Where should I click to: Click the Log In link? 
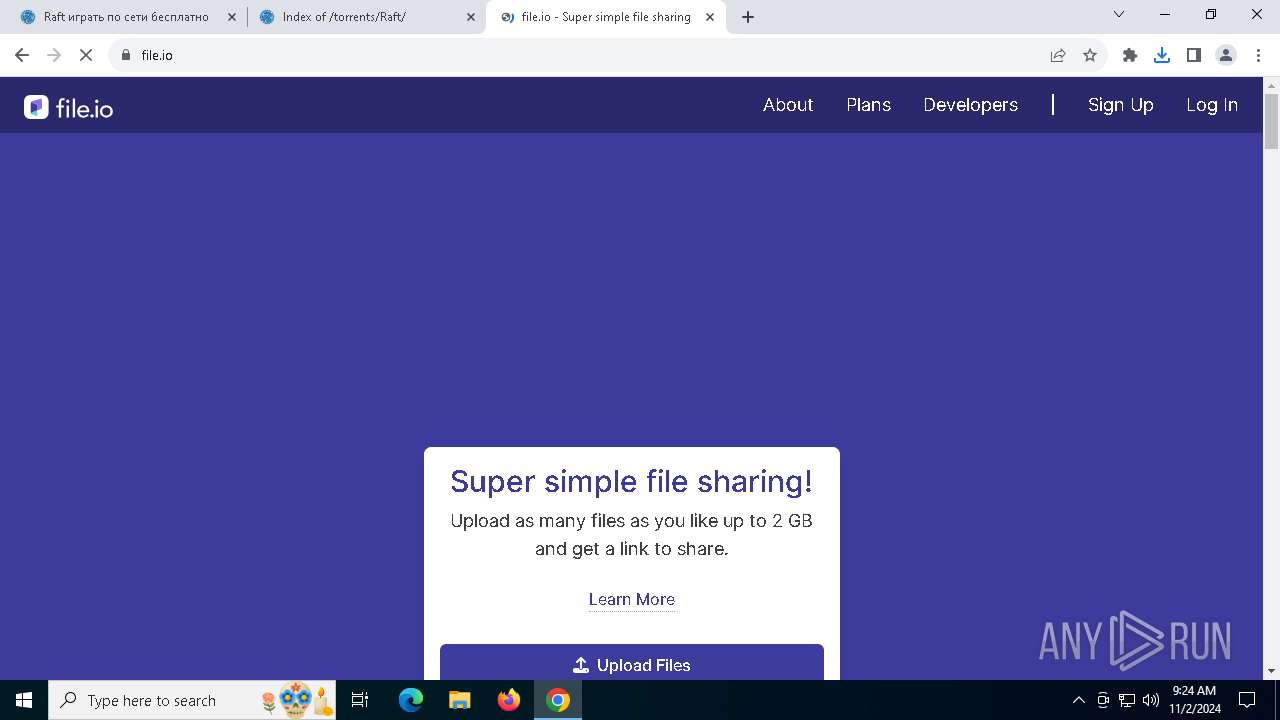coord(1212,105)
